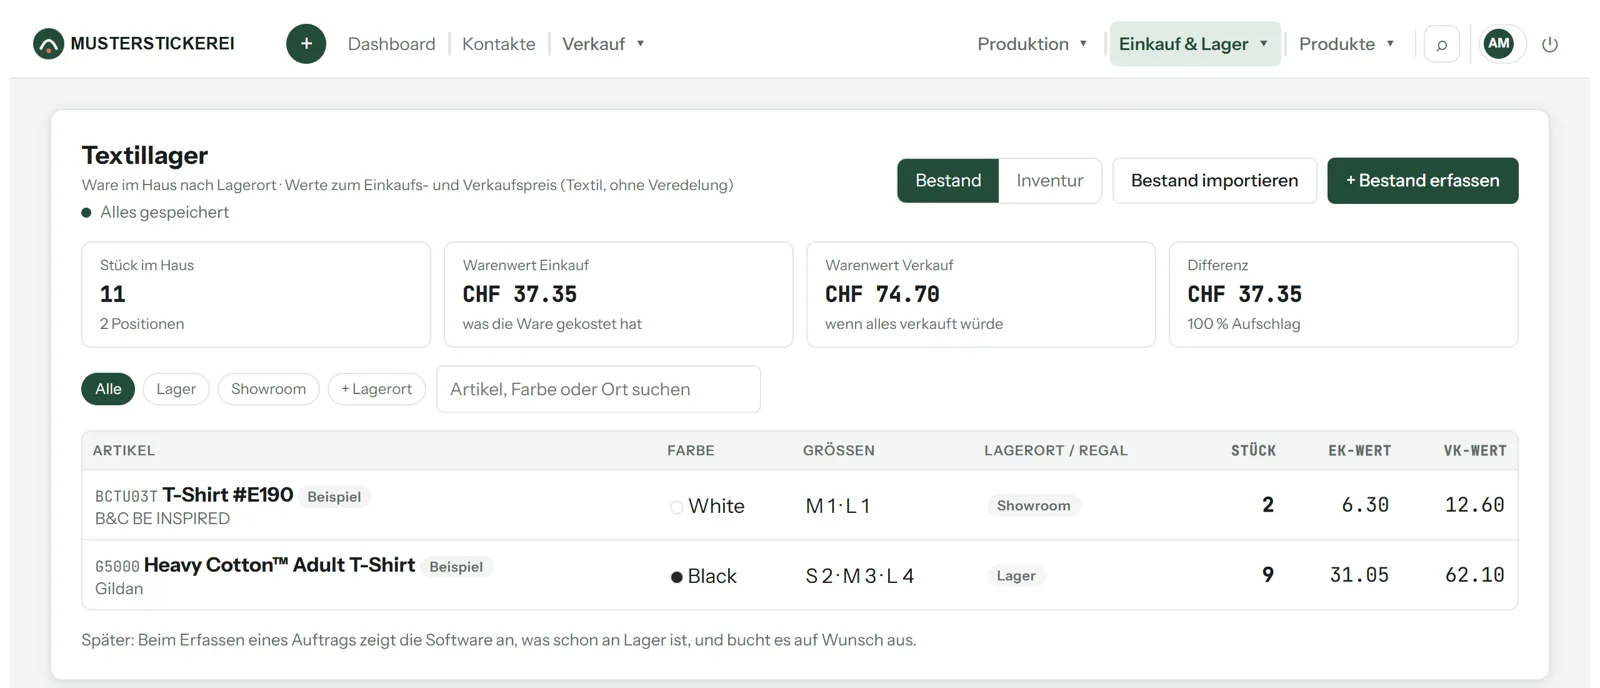Open the Einkauf & Lager dropdown

[1194, 44]
